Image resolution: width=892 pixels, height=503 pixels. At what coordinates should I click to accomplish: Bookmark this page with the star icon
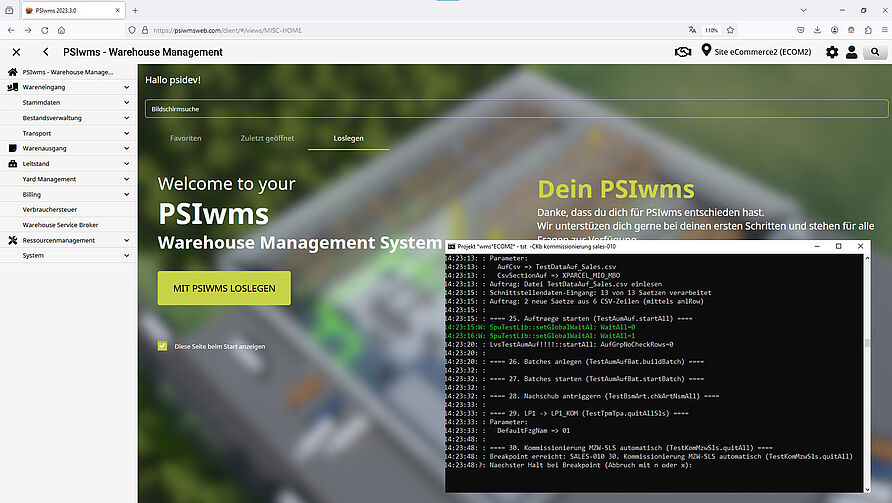click(x=730, y=30)
